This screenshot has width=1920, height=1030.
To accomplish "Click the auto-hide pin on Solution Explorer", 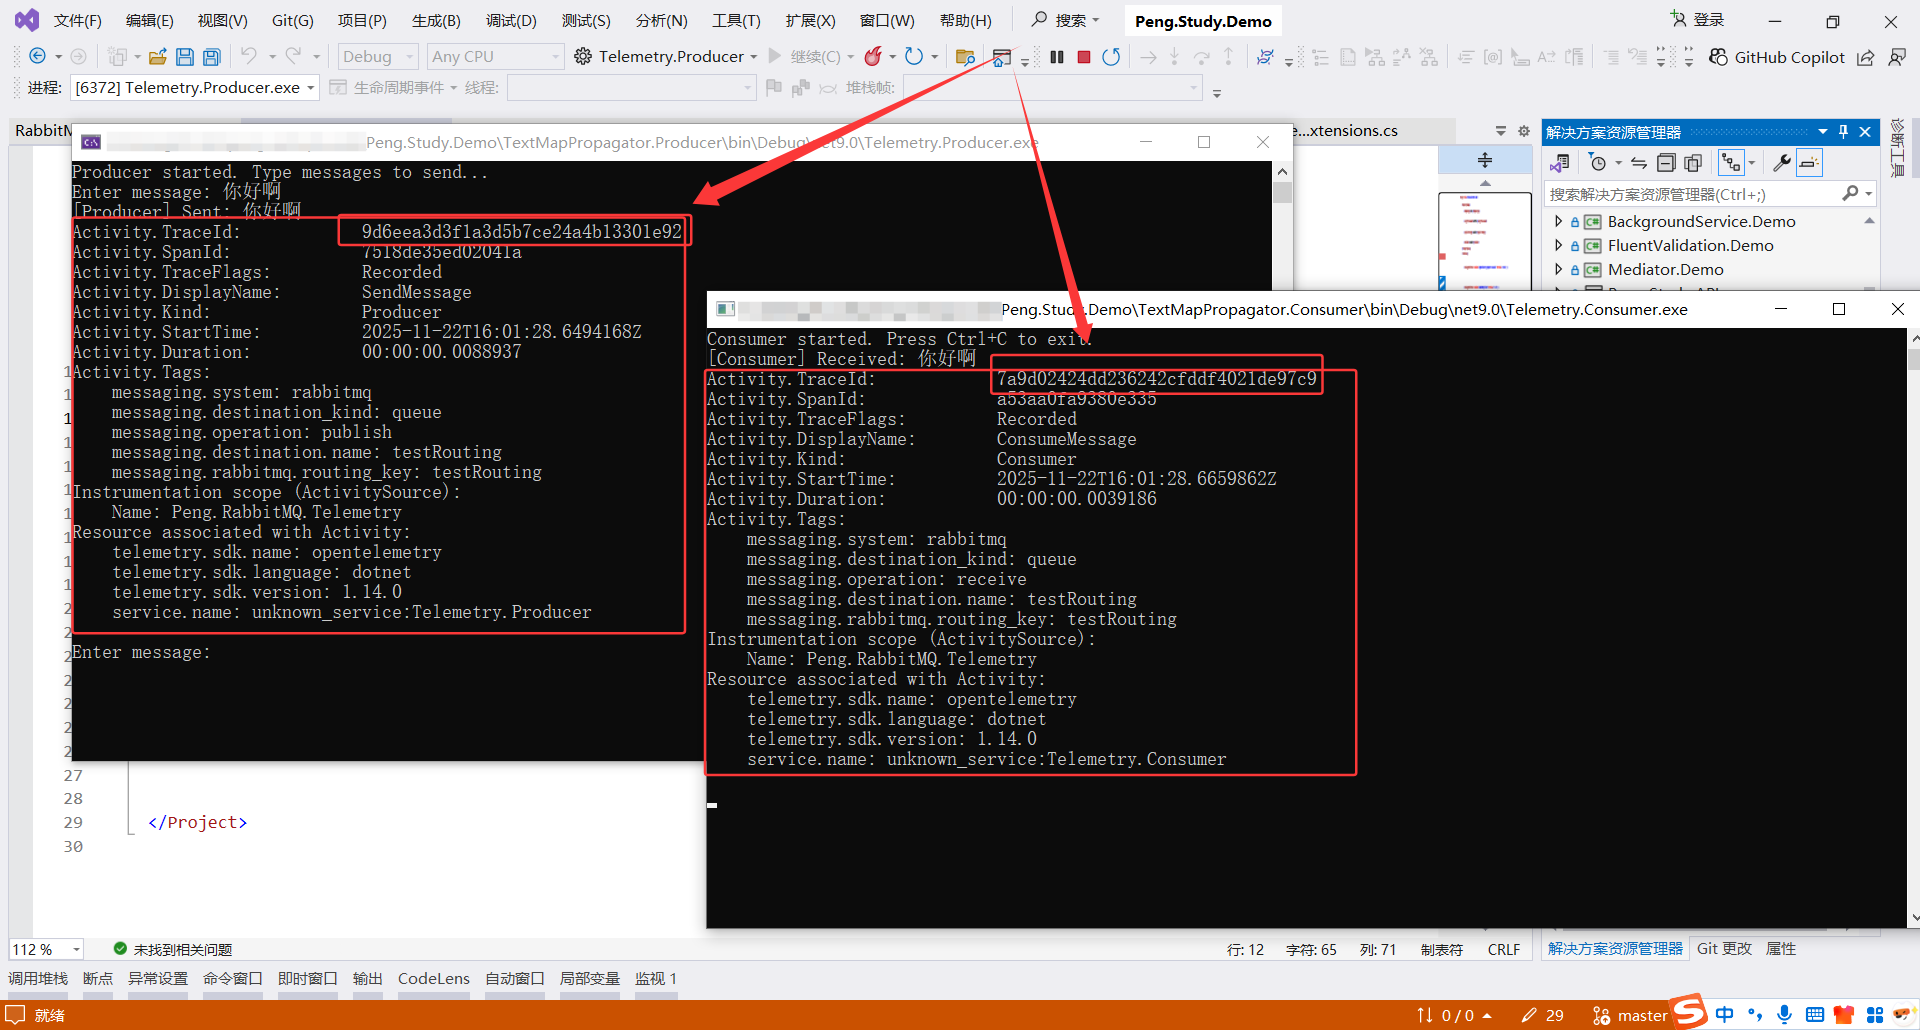I will (x=1843, y=132).
